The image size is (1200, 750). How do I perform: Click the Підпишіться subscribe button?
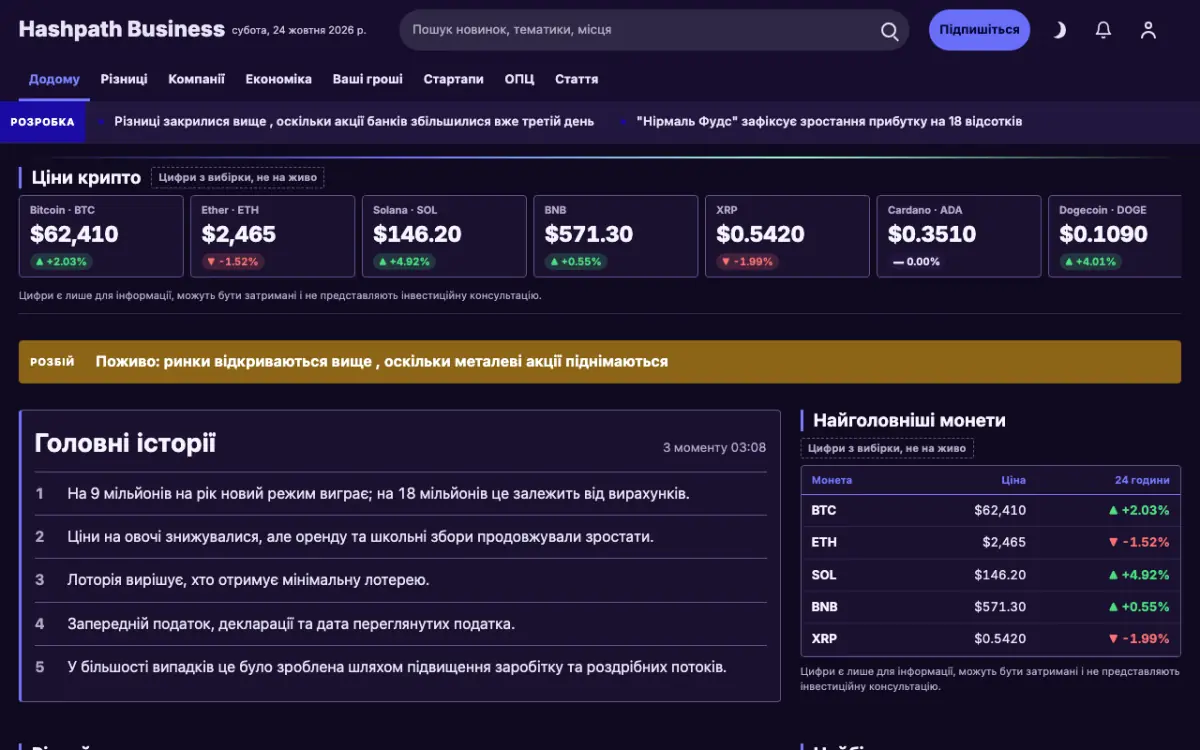pyautogui.click(x=979, y=30)
